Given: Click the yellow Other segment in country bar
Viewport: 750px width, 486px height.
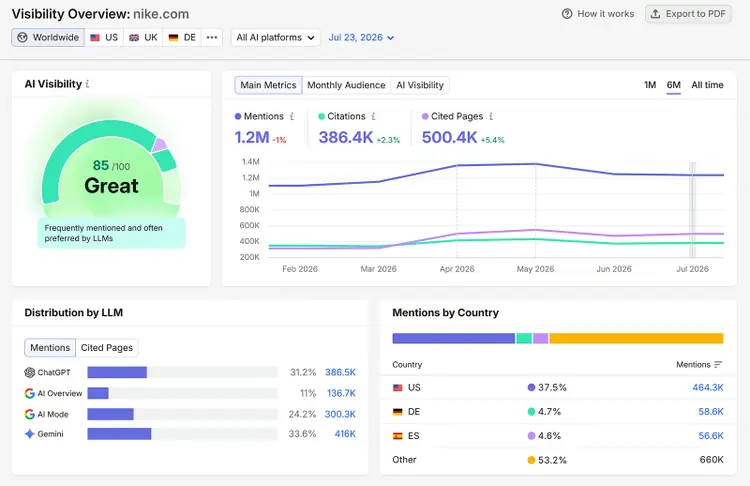Looking at the screenshot, I should coord(636,338).
